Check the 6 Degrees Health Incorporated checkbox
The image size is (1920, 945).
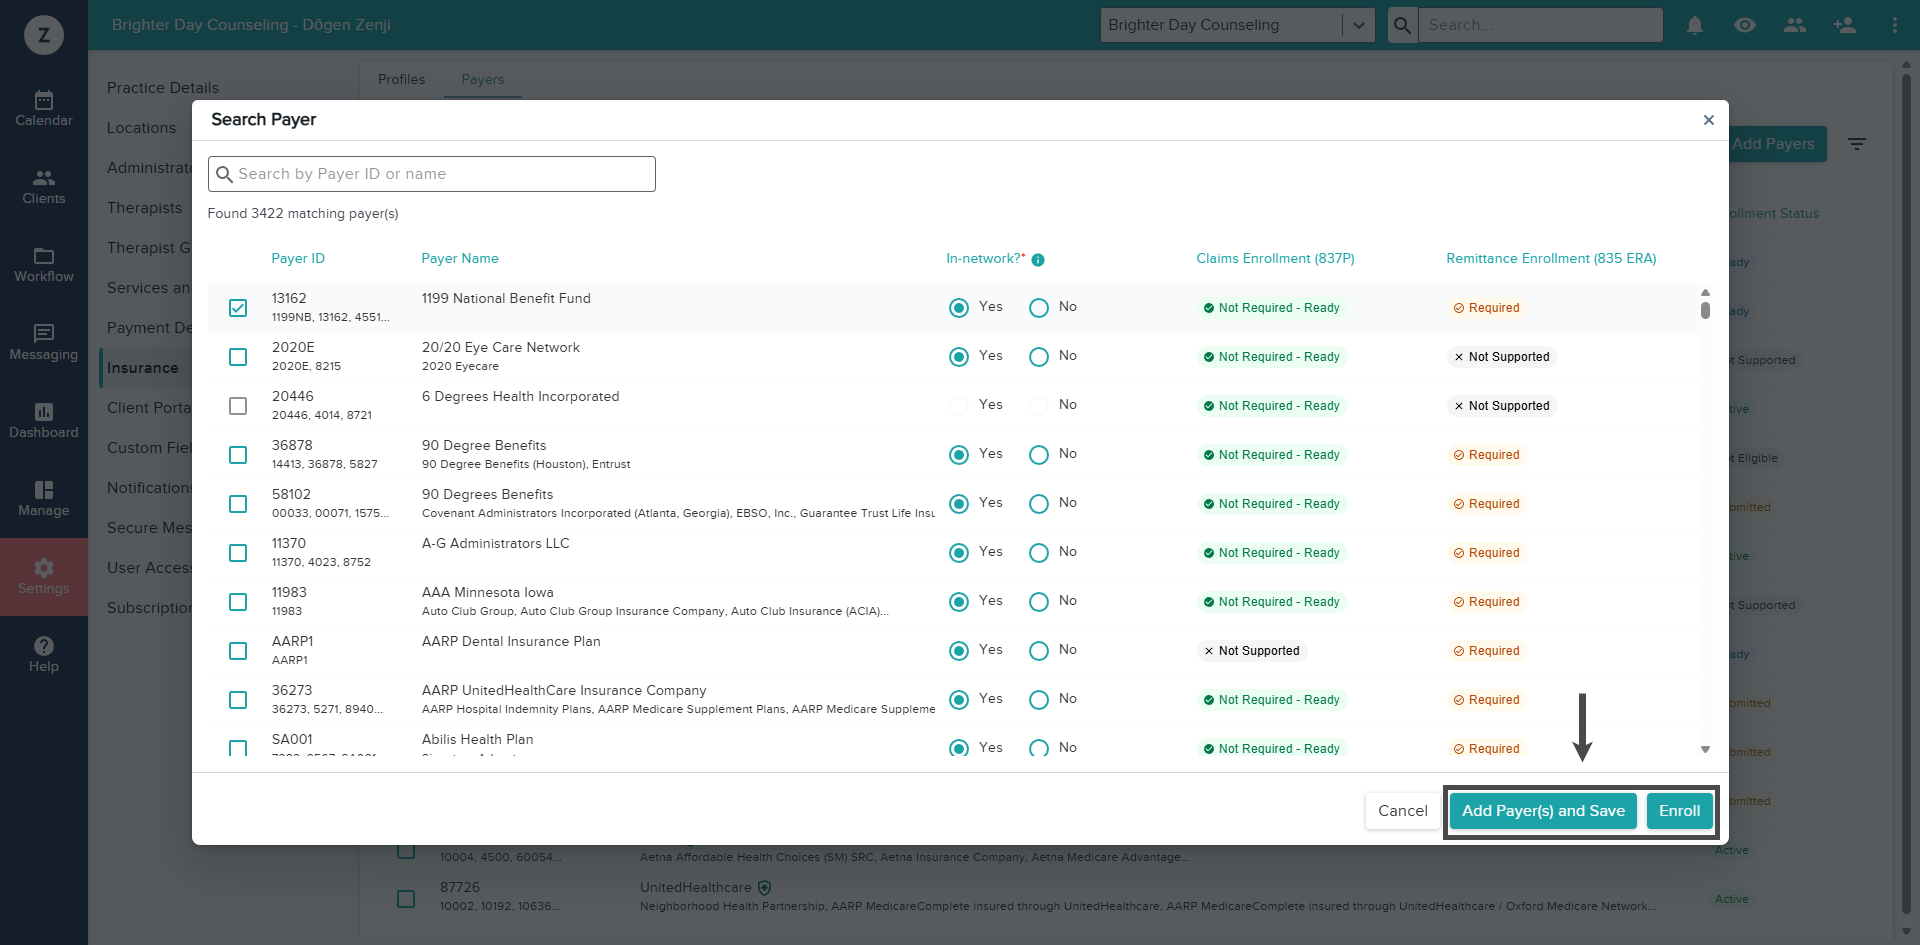tap(238, 406)
